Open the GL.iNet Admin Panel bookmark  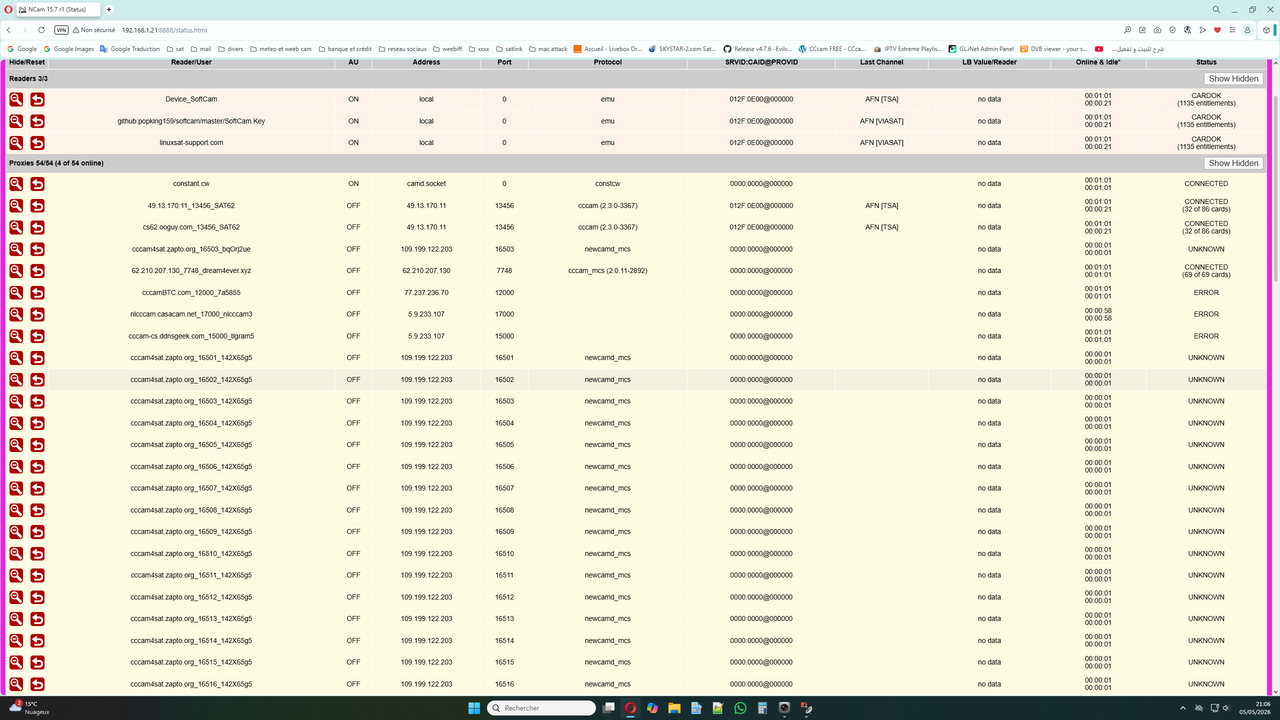(x=981, y=48)
